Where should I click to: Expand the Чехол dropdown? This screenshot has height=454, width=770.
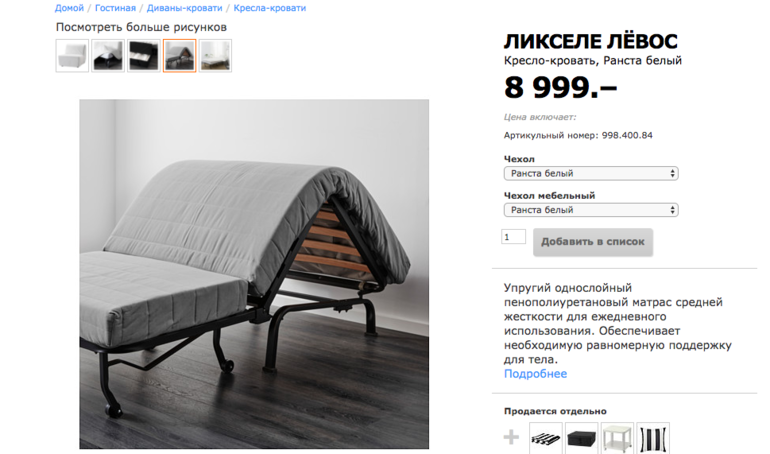591,173
